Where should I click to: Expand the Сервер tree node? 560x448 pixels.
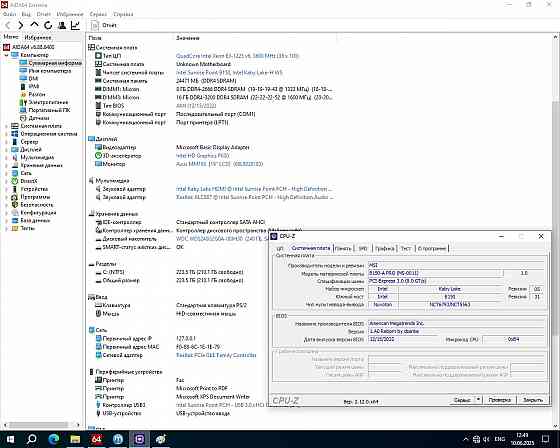coord(6,142)
